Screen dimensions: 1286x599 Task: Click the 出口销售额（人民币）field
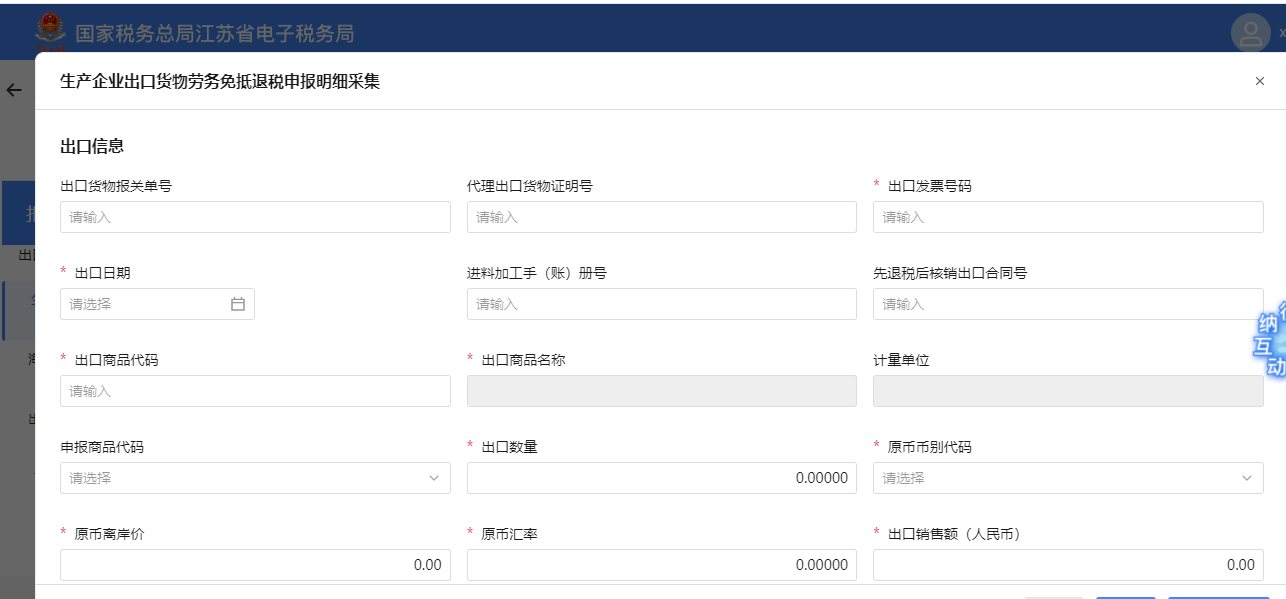pos(1067,565)
